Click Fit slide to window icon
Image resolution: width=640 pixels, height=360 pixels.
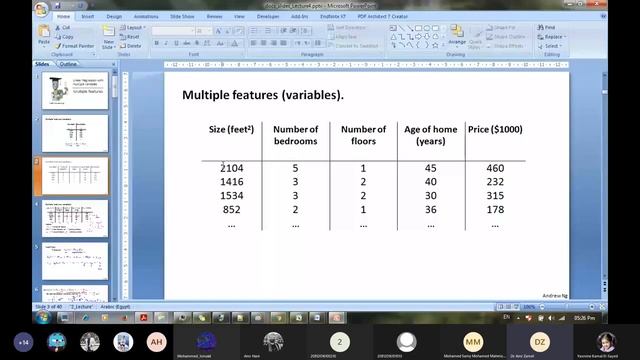coord(602,307)
